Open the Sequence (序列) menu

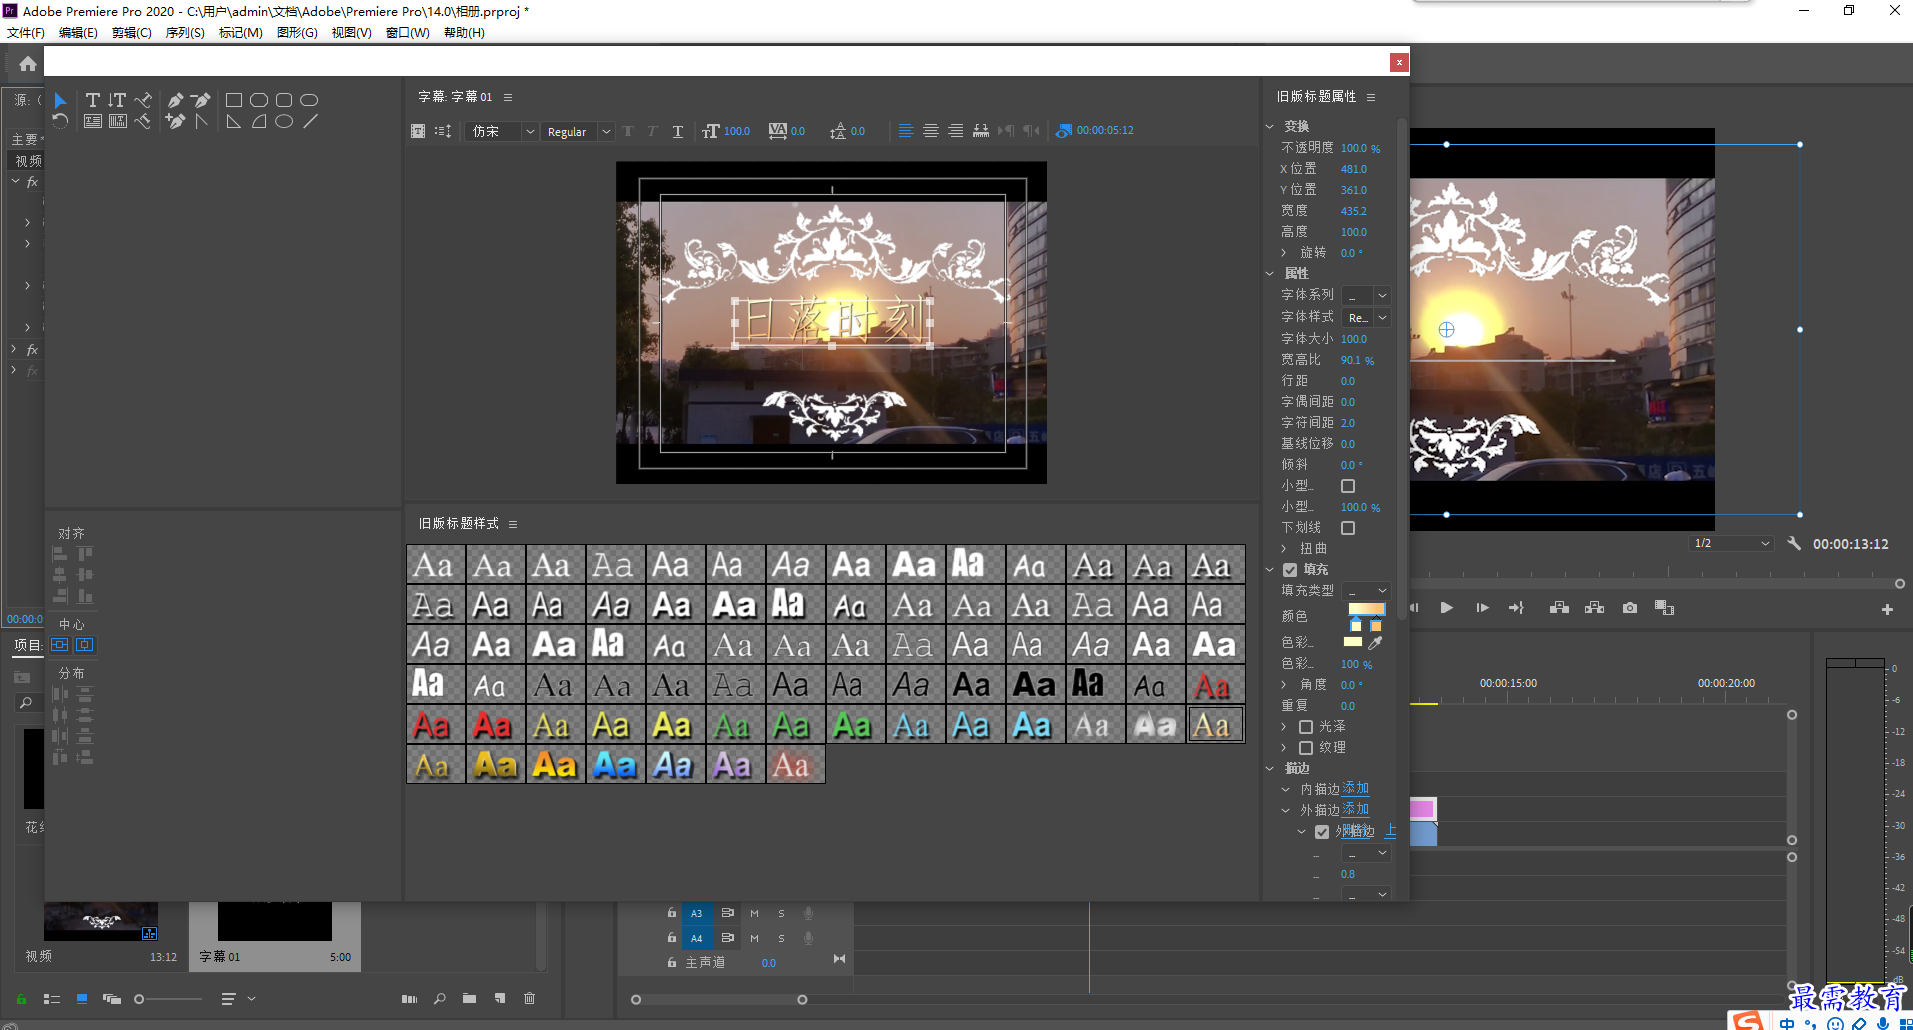[185, 33]
